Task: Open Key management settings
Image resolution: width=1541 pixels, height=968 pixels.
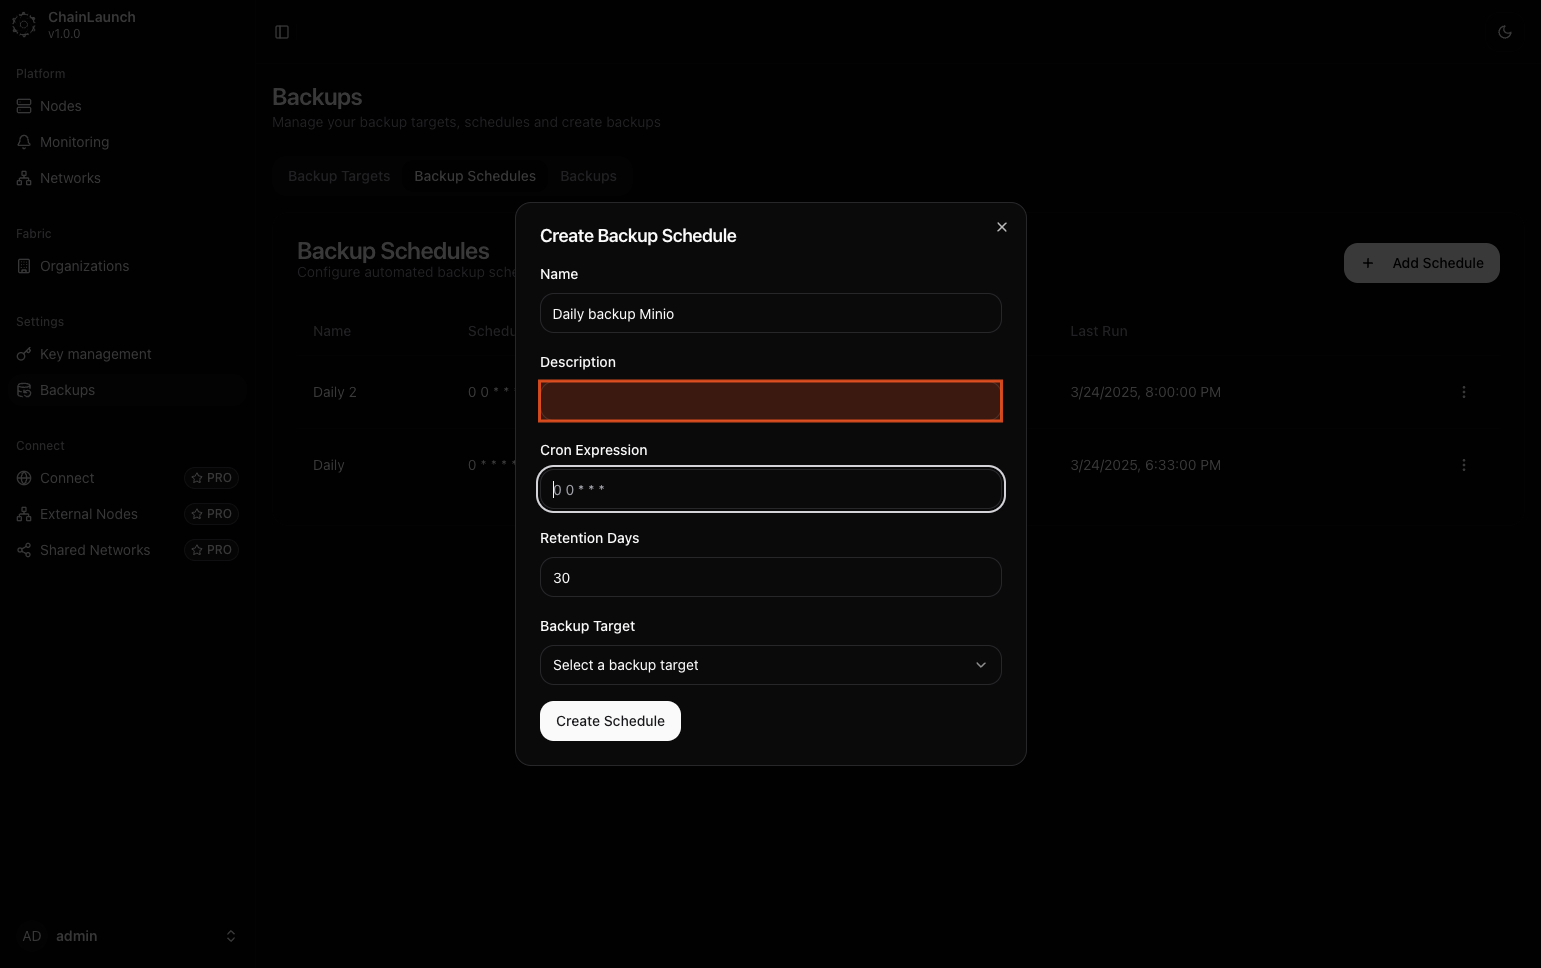Action: point(95,354)
